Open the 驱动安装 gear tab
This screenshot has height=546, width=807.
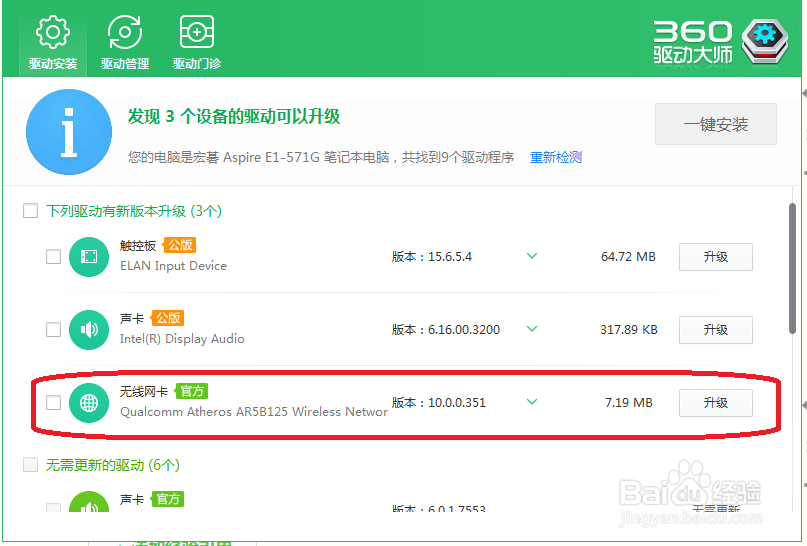click(x=53, y=43)
